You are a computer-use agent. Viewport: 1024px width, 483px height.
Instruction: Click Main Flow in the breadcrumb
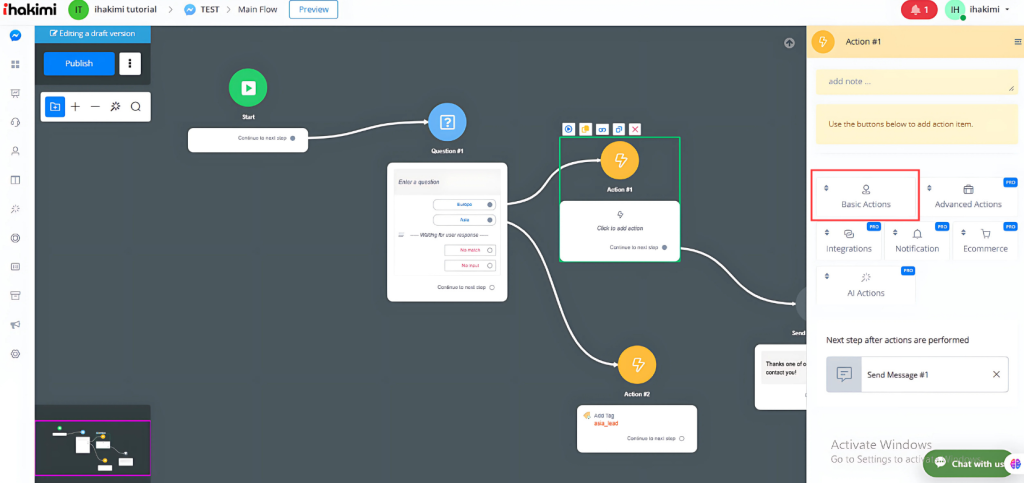coord(258,10)
